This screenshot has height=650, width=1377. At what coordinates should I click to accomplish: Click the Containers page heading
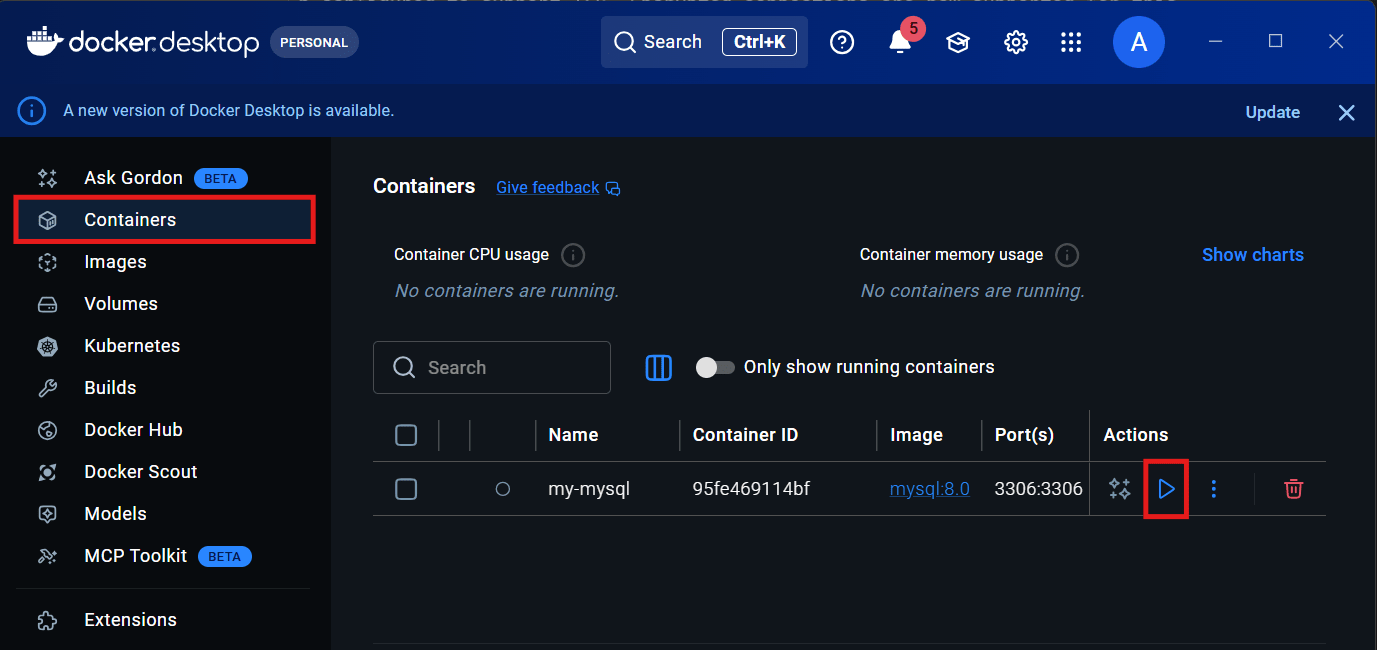(424, 186)
